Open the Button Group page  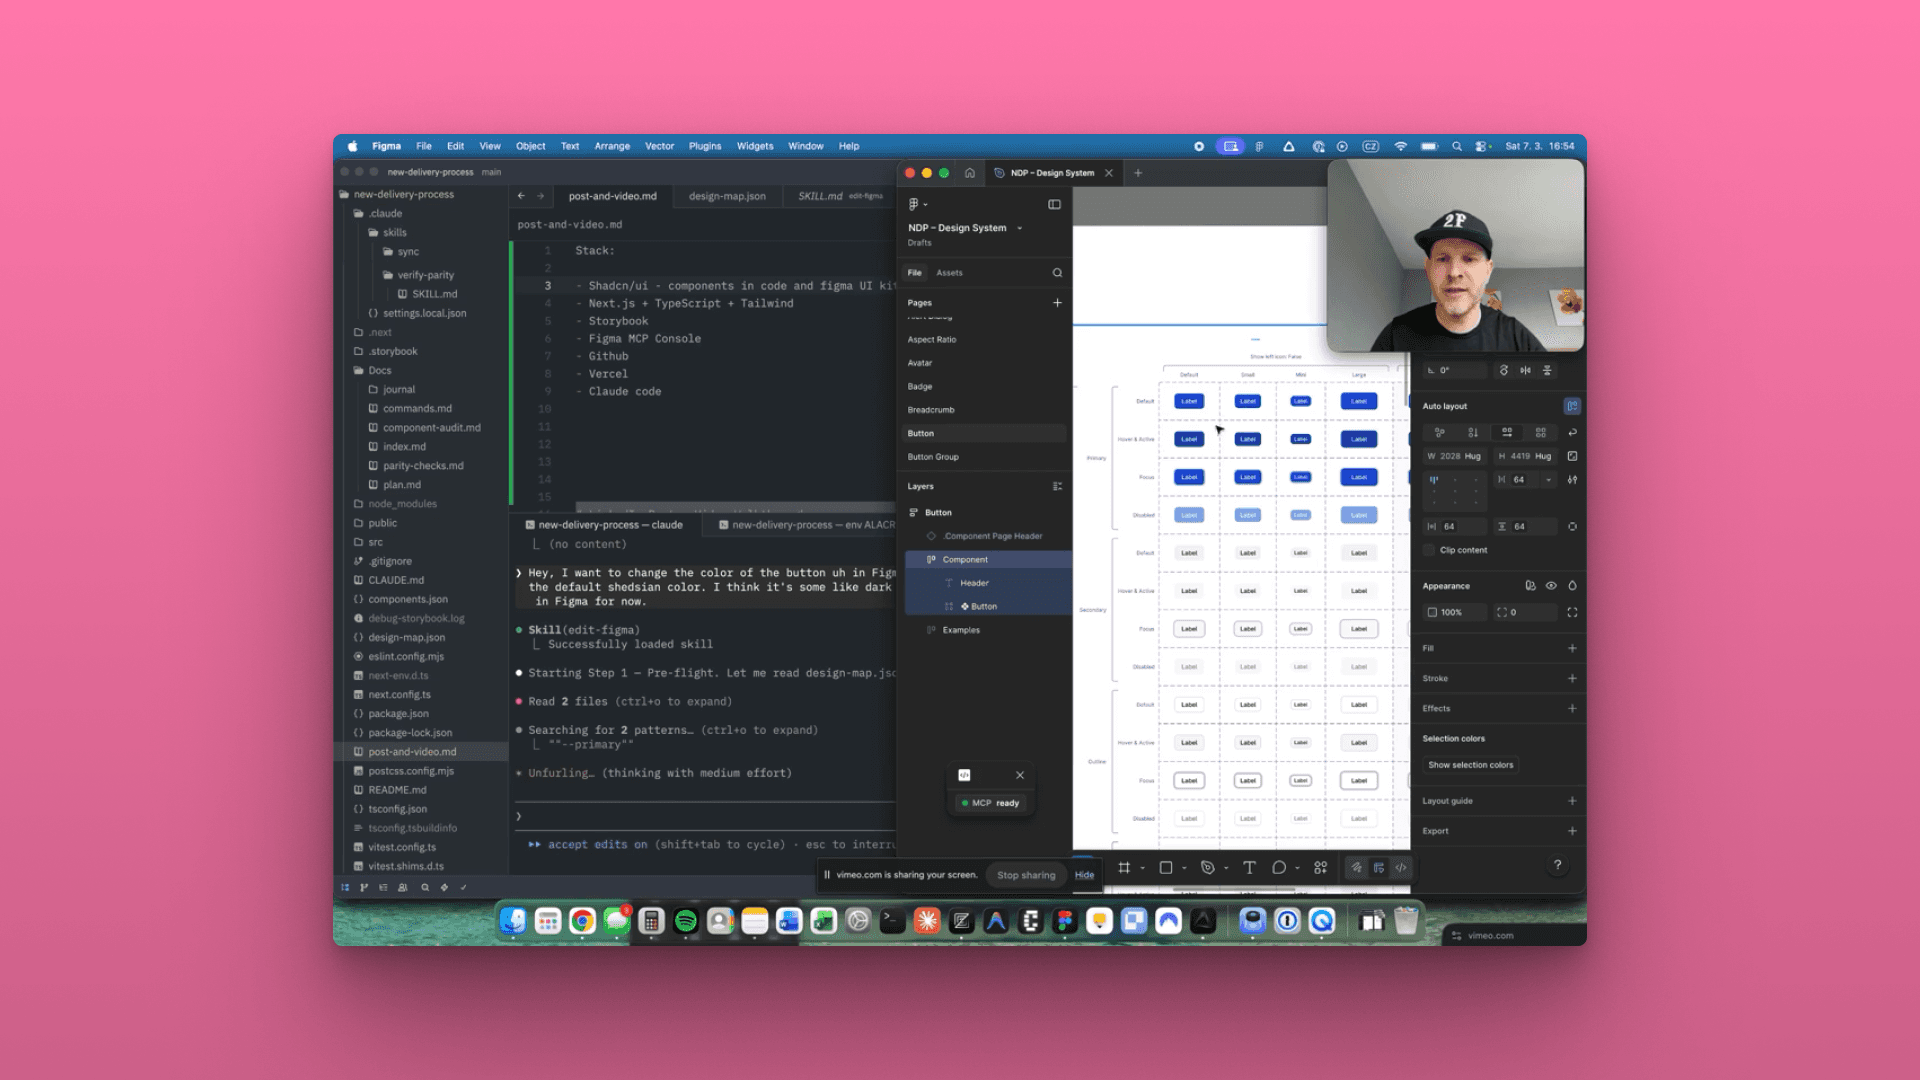pyautogui.click(x=933, y=457)
